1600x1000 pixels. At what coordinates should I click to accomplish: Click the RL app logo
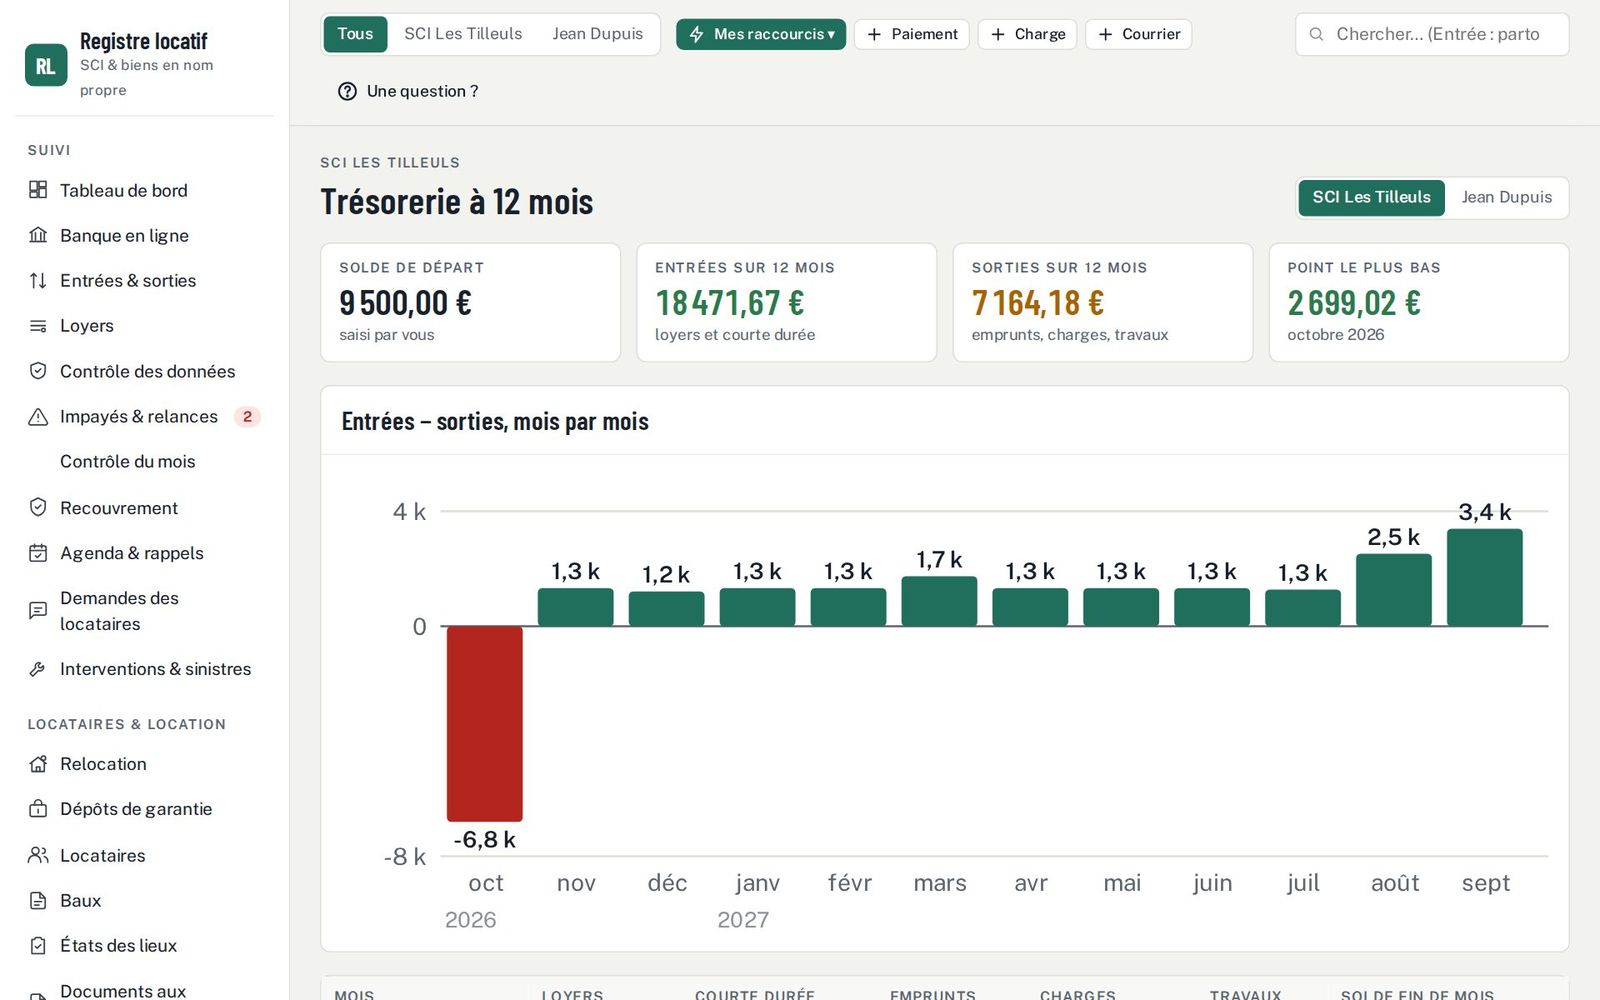tap(46, 65)
